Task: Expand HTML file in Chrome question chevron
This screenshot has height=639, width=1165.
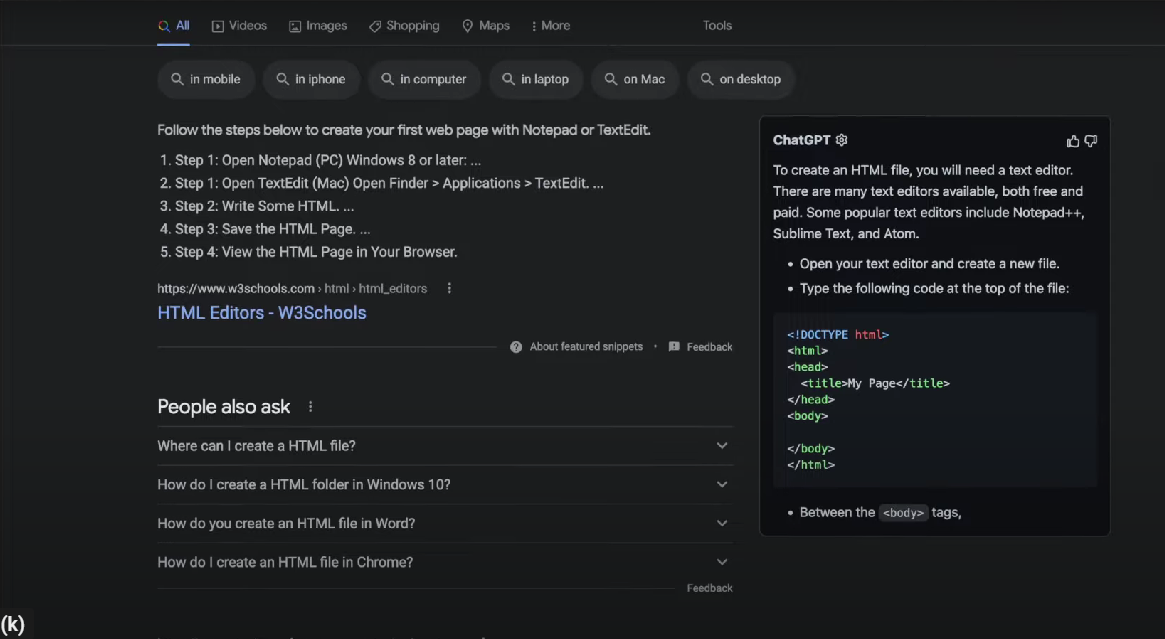Action: click(x=721, y=562)
